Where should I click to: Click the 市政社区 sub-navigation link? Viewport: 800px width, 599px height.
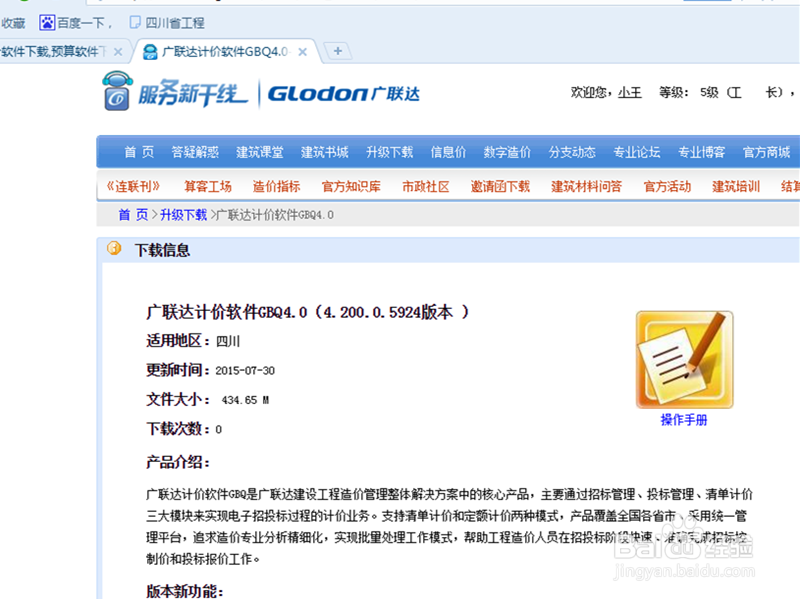[426, 186]
